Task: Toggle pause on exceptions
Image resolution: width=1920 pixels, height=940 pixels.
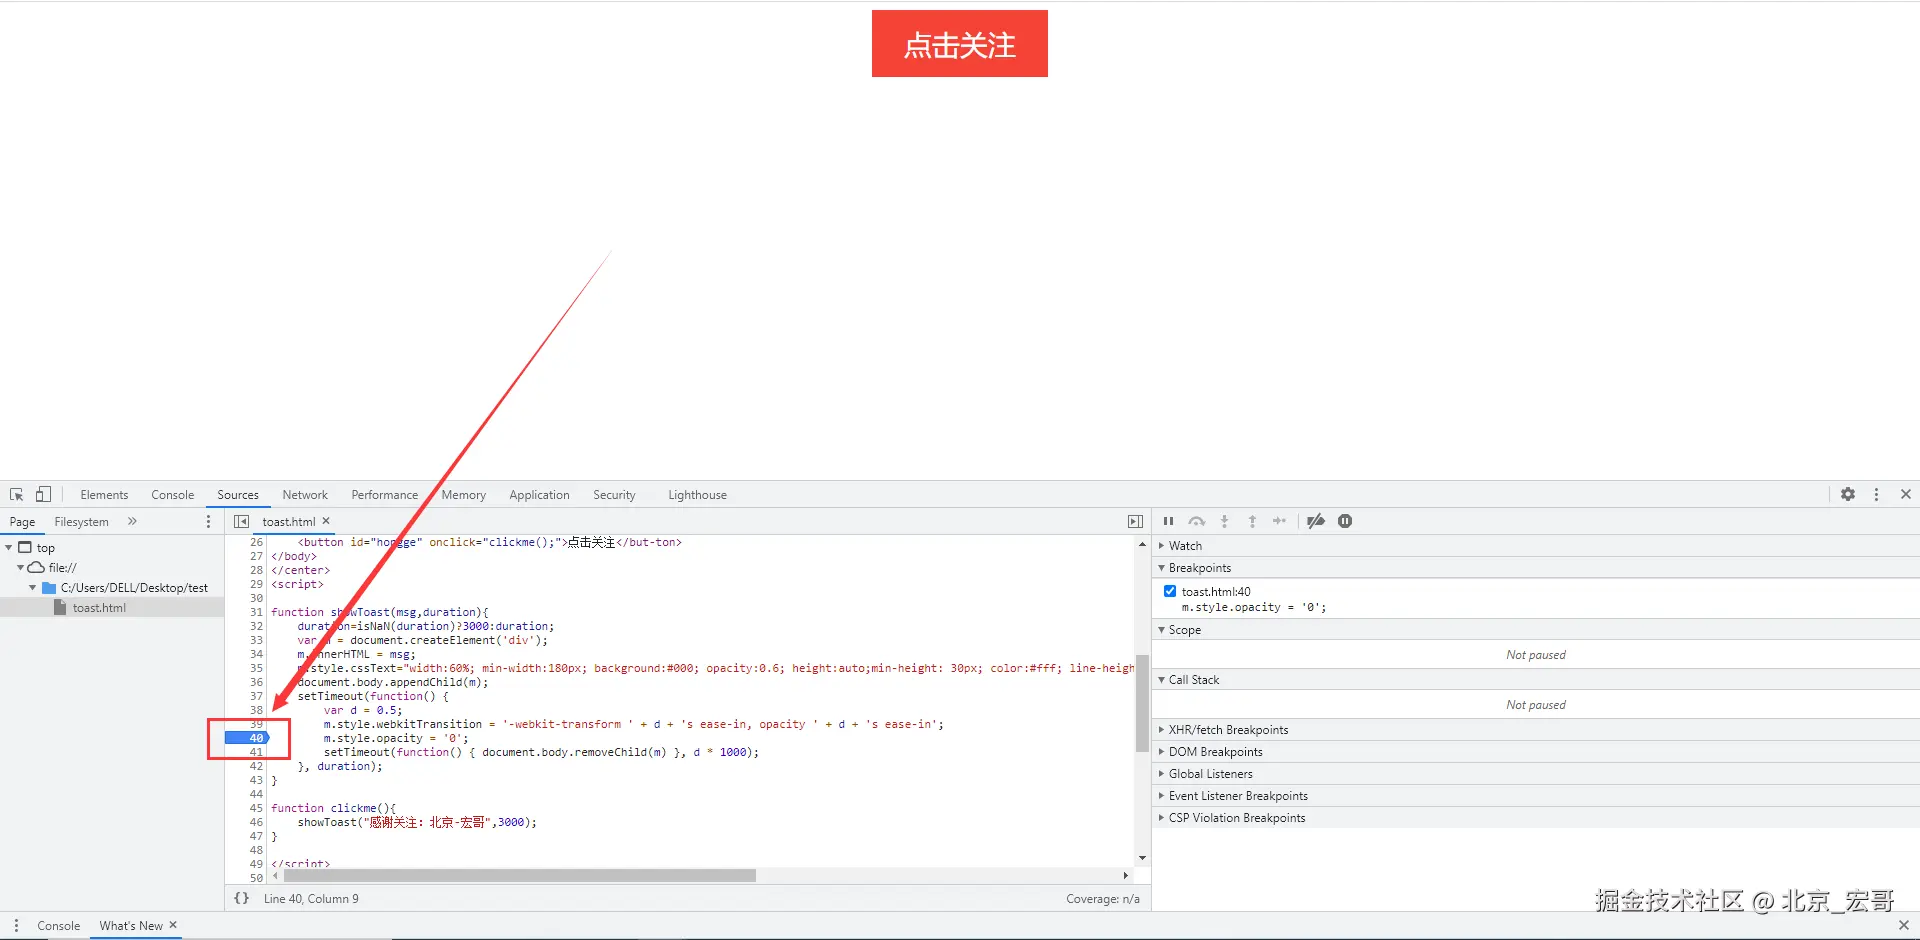Action: tap(1345, 521)
